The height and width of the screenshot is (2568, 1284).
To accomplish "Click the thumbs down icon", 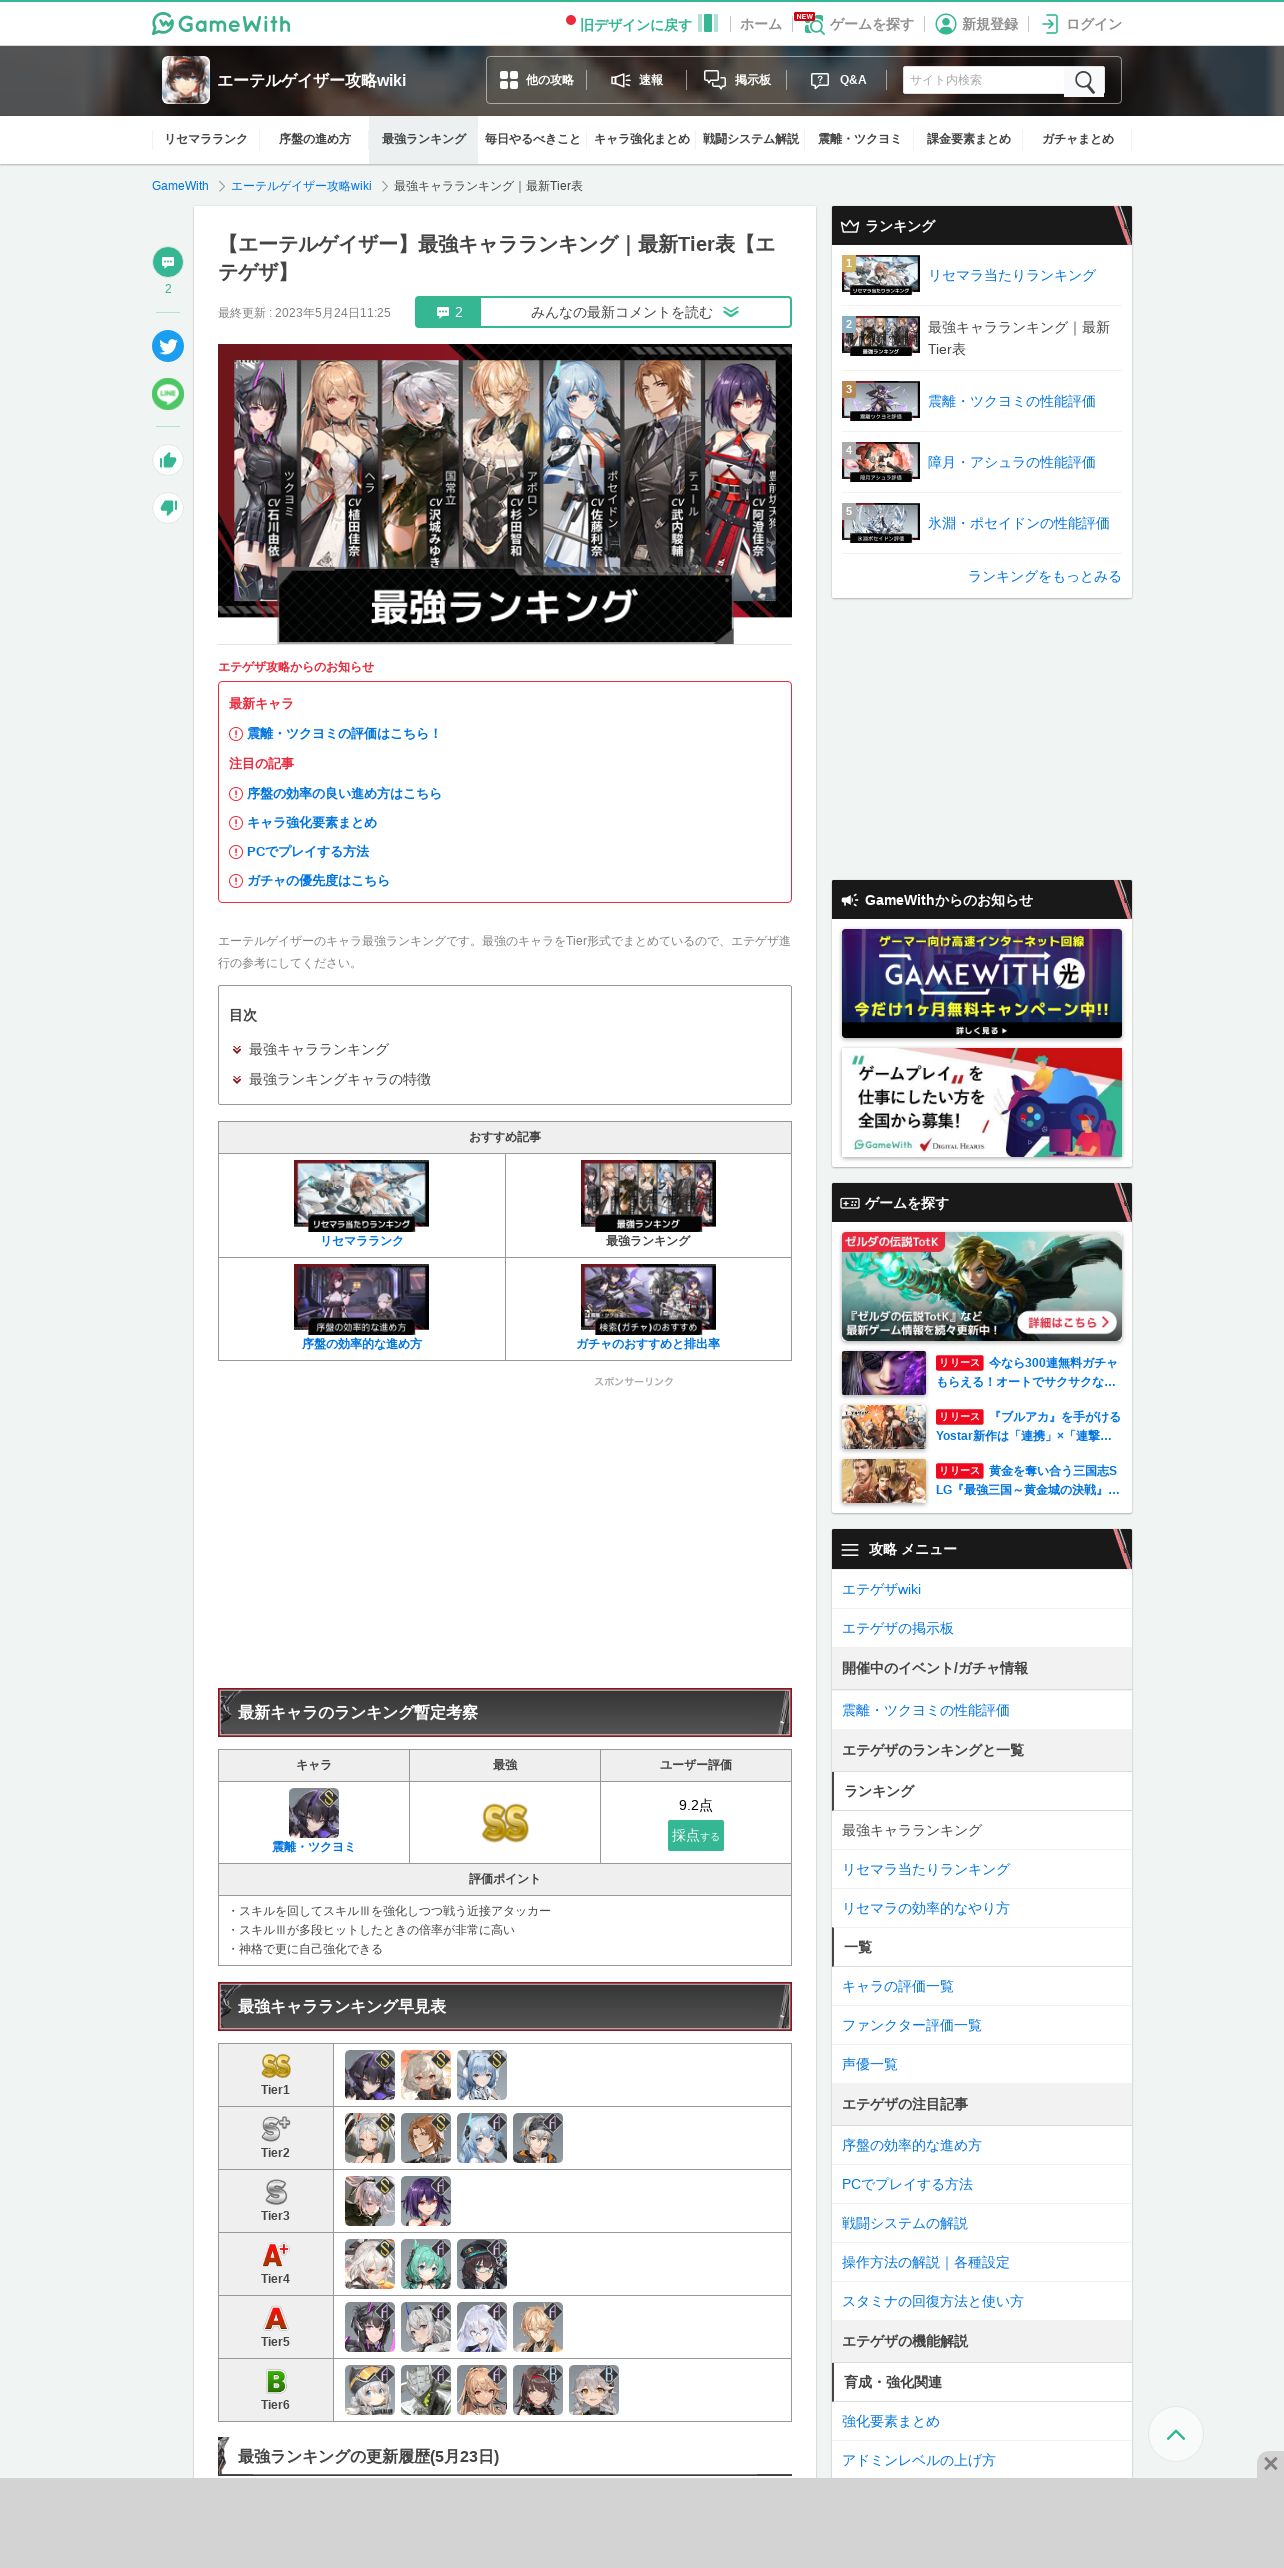I will click(x=168, y=508).
